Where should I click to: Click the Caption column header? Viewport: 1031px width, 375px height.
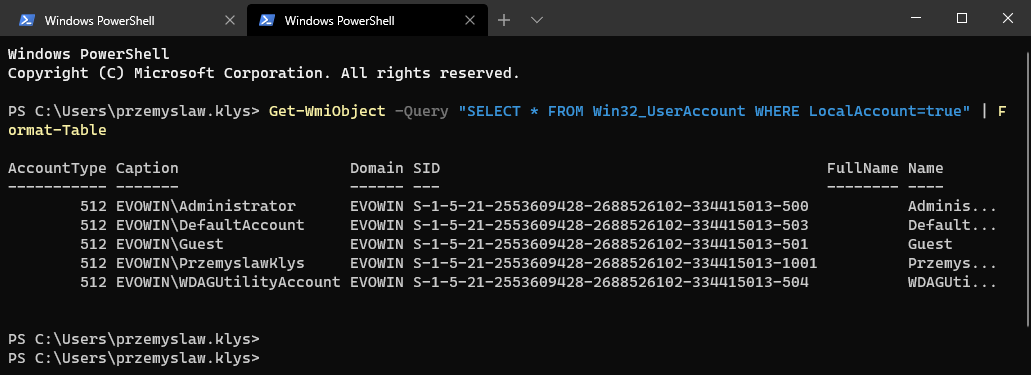point(147,168)
